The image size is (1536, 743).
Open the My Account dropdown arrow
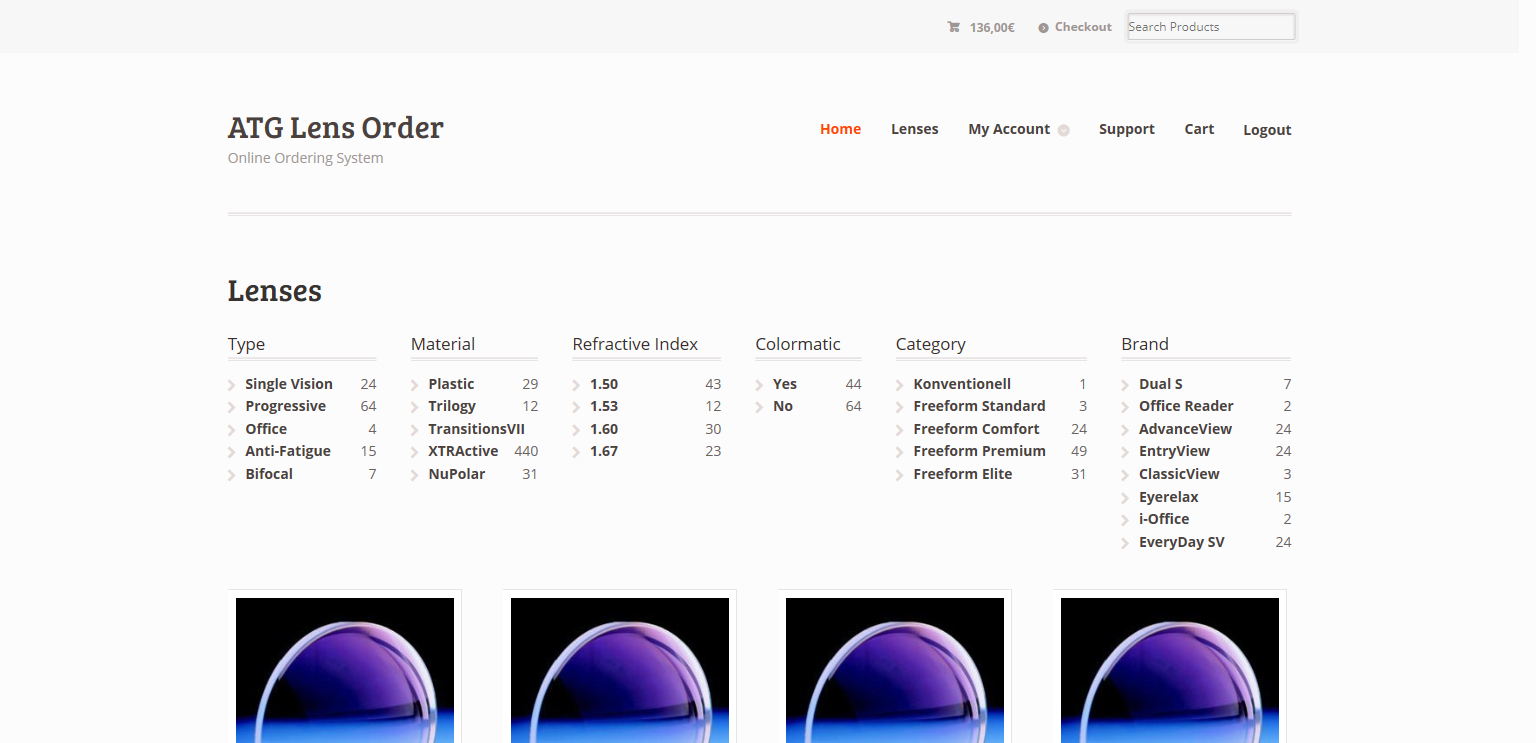1064,130
